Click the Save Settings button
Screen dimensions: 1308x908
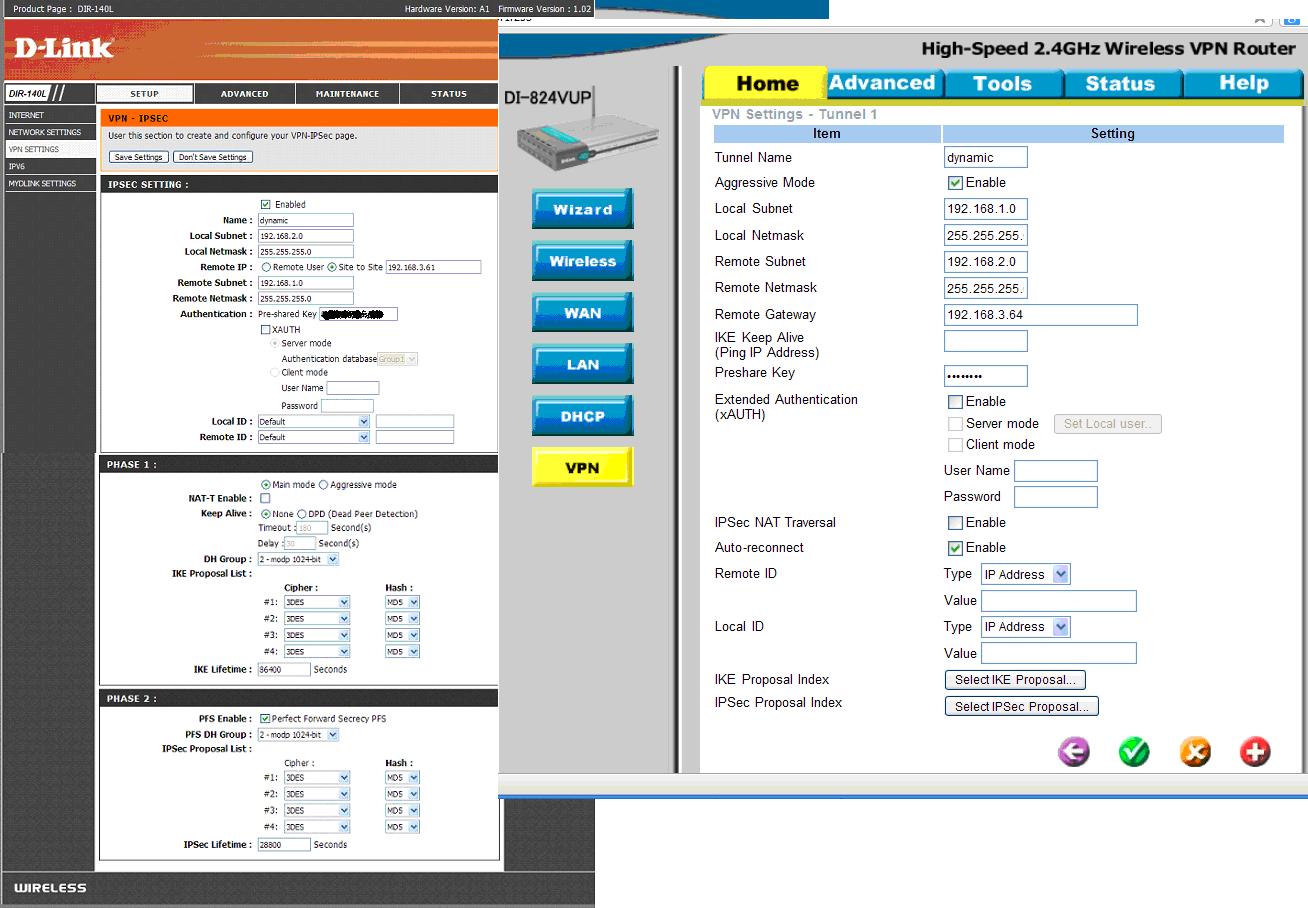138,157
